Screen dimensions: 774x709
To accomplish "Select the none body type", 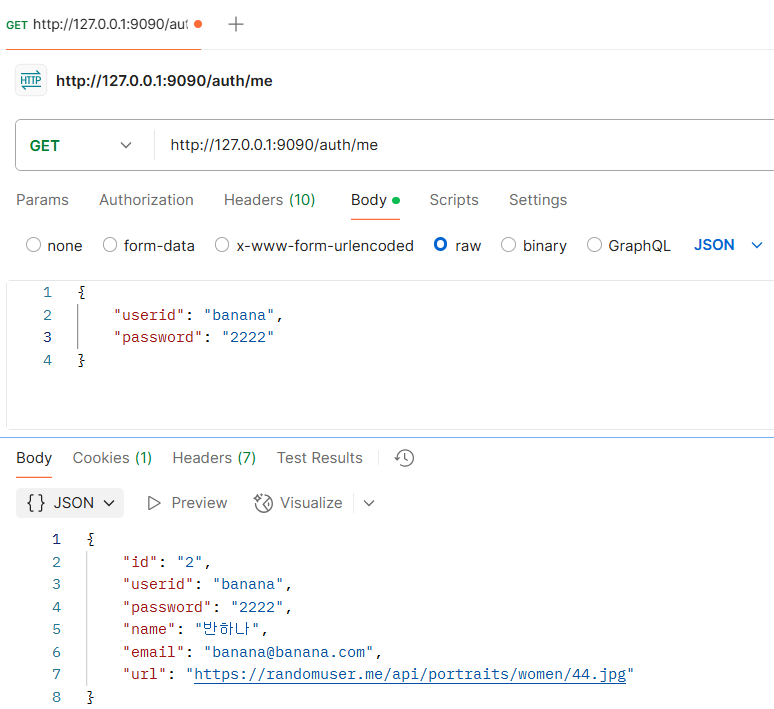I will [34, 245].
